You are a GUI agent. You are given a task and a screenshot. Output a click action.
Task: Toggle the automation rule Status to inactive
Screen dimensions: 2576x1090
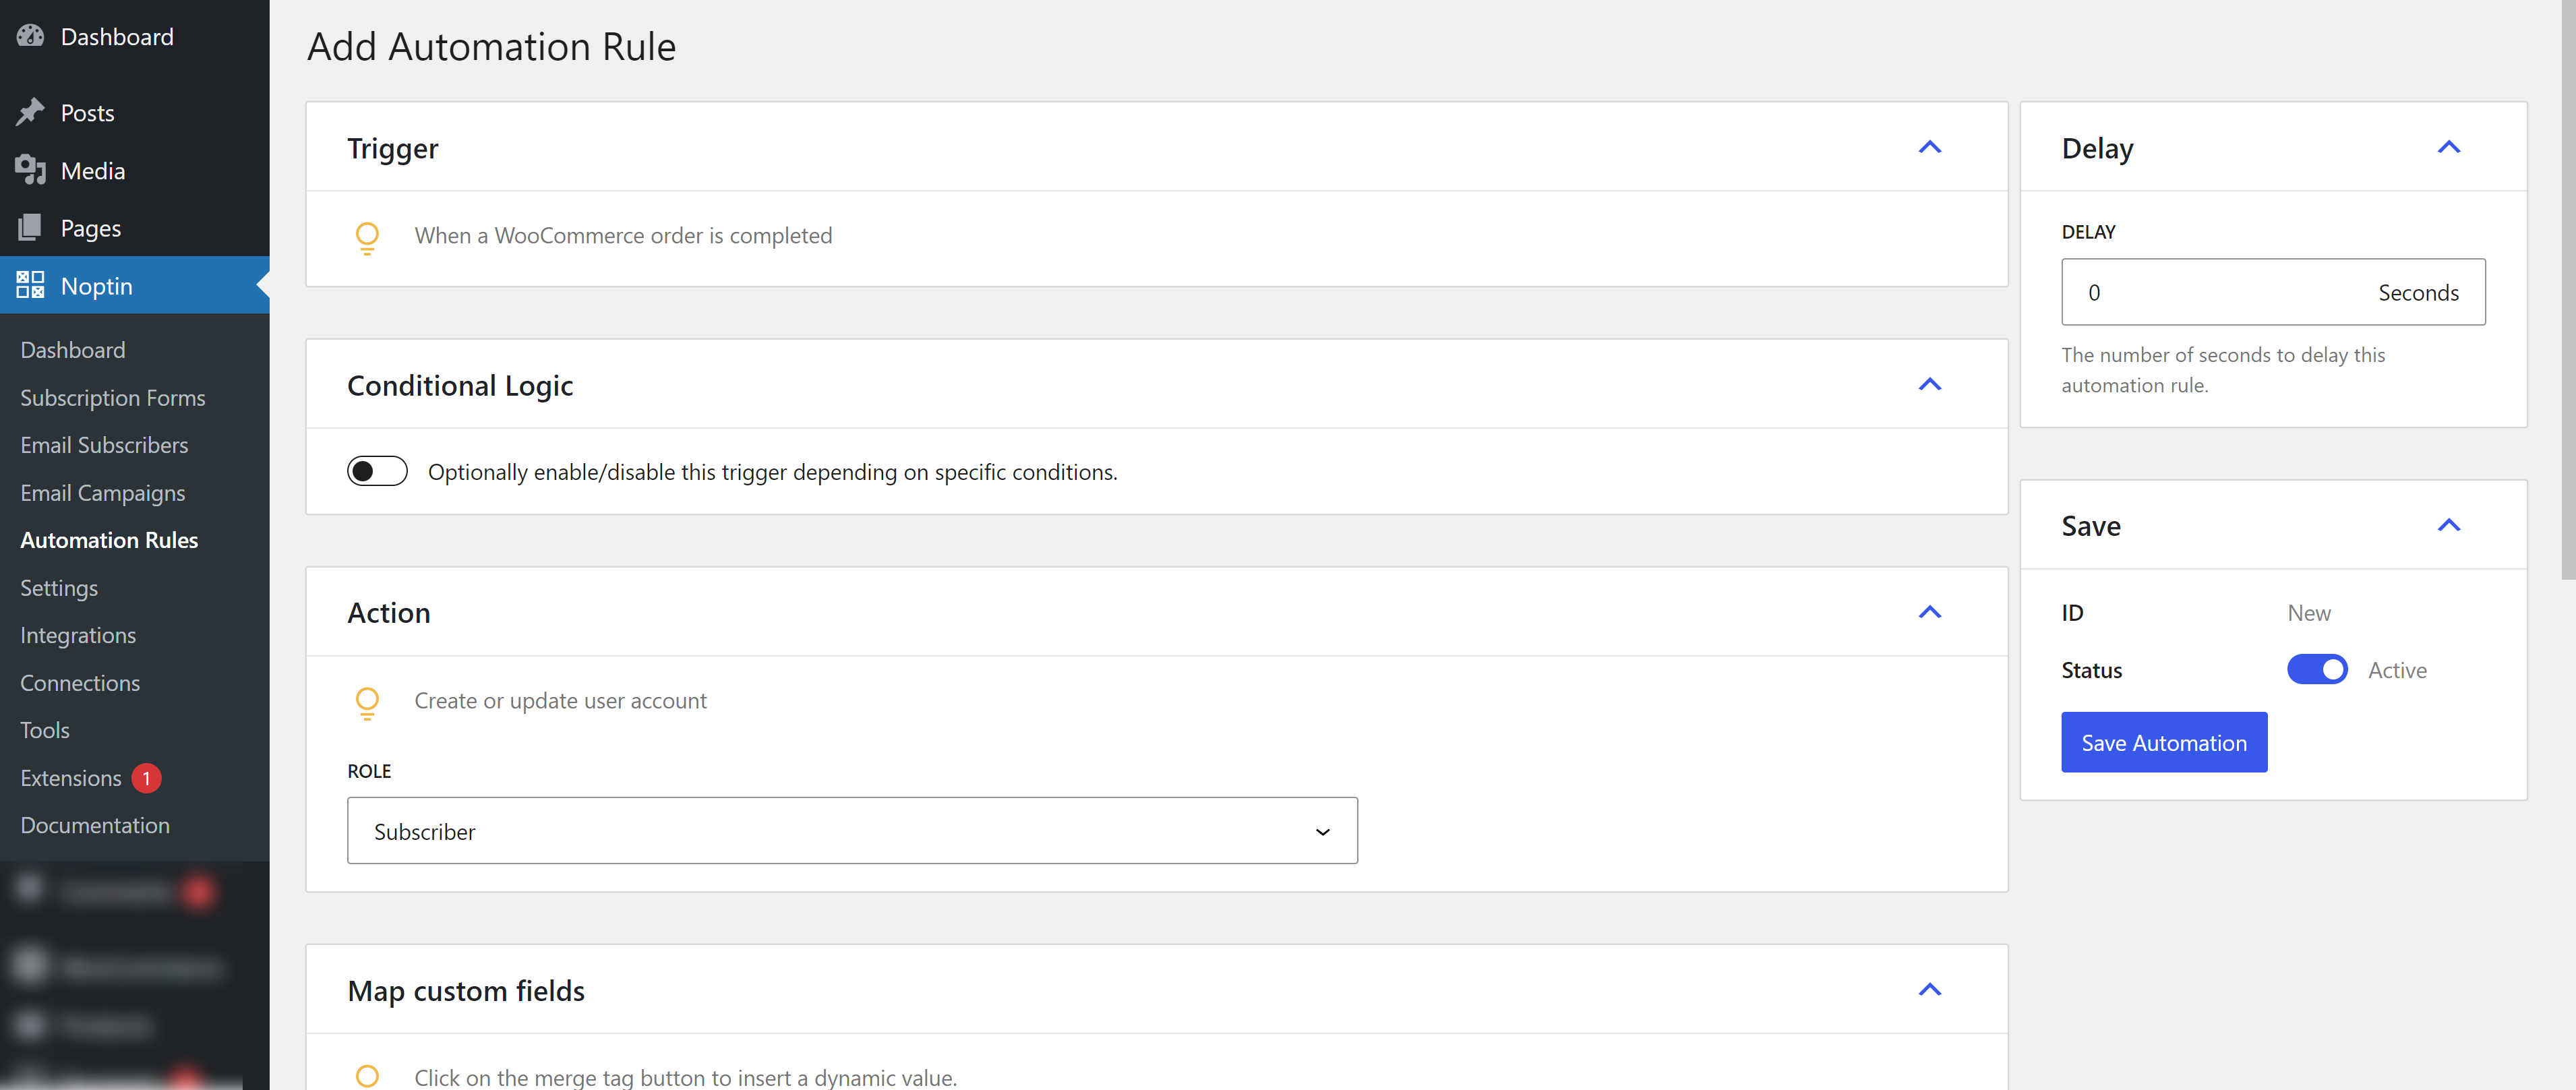[2318, 668]
